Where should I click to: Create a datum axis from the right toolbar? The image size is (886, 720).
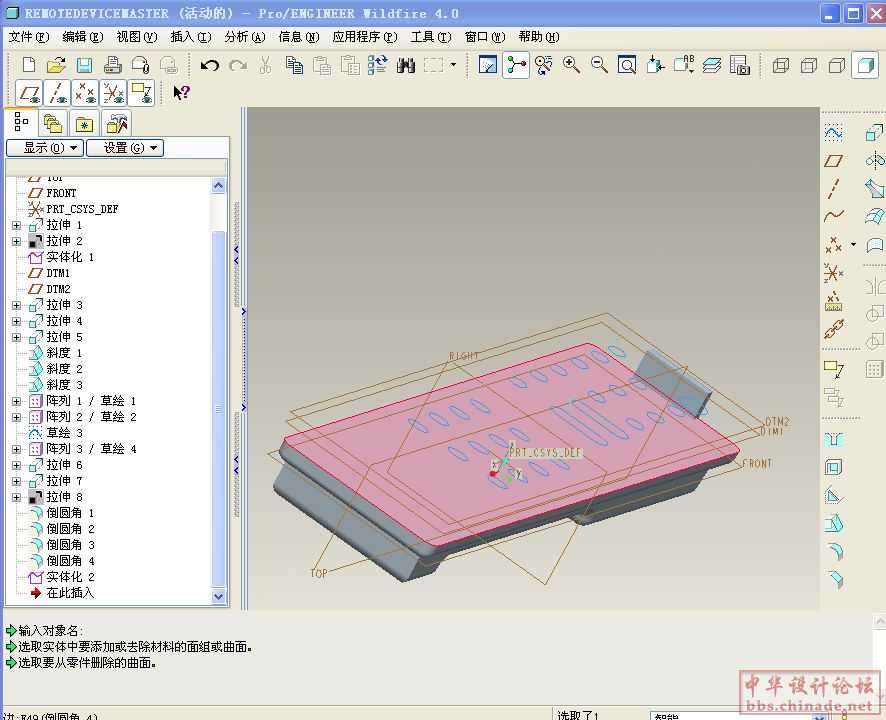click(x=833, y=189)
